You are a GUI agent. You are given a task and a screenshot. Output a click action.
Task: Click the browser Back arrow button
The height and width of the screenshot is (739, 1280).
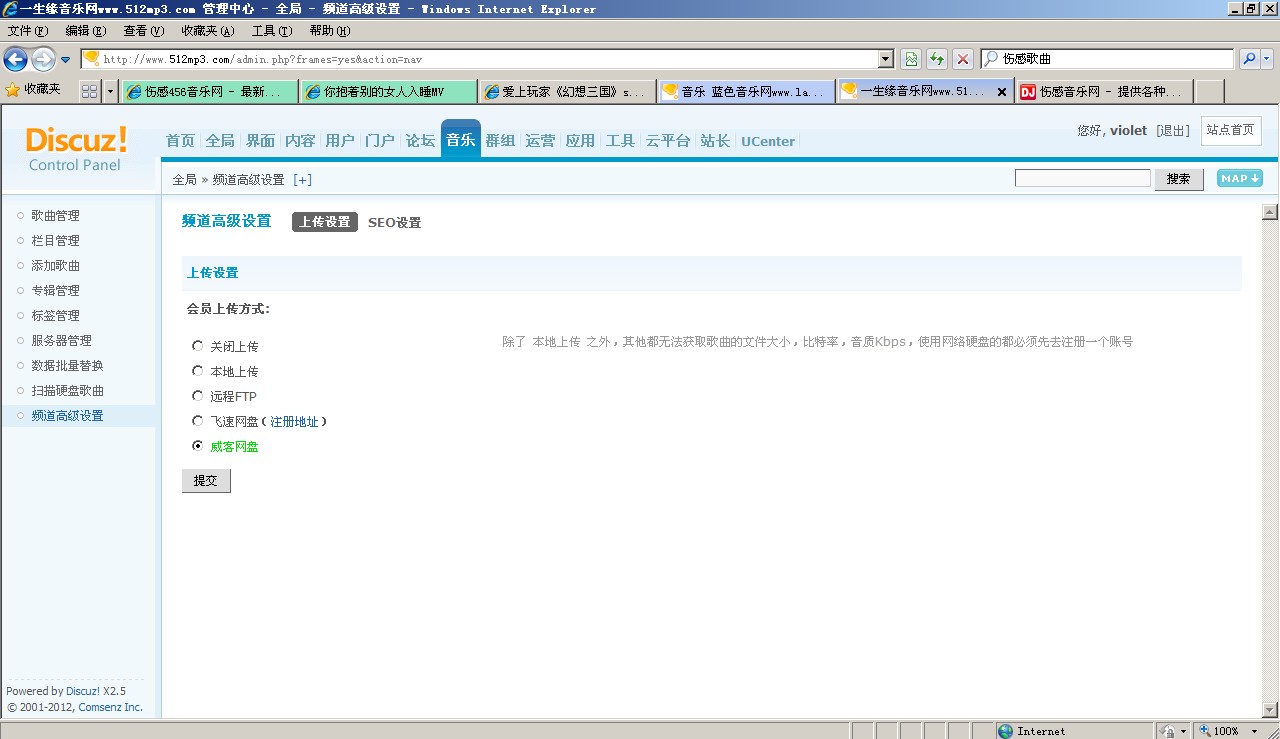[x=15, y=59]
